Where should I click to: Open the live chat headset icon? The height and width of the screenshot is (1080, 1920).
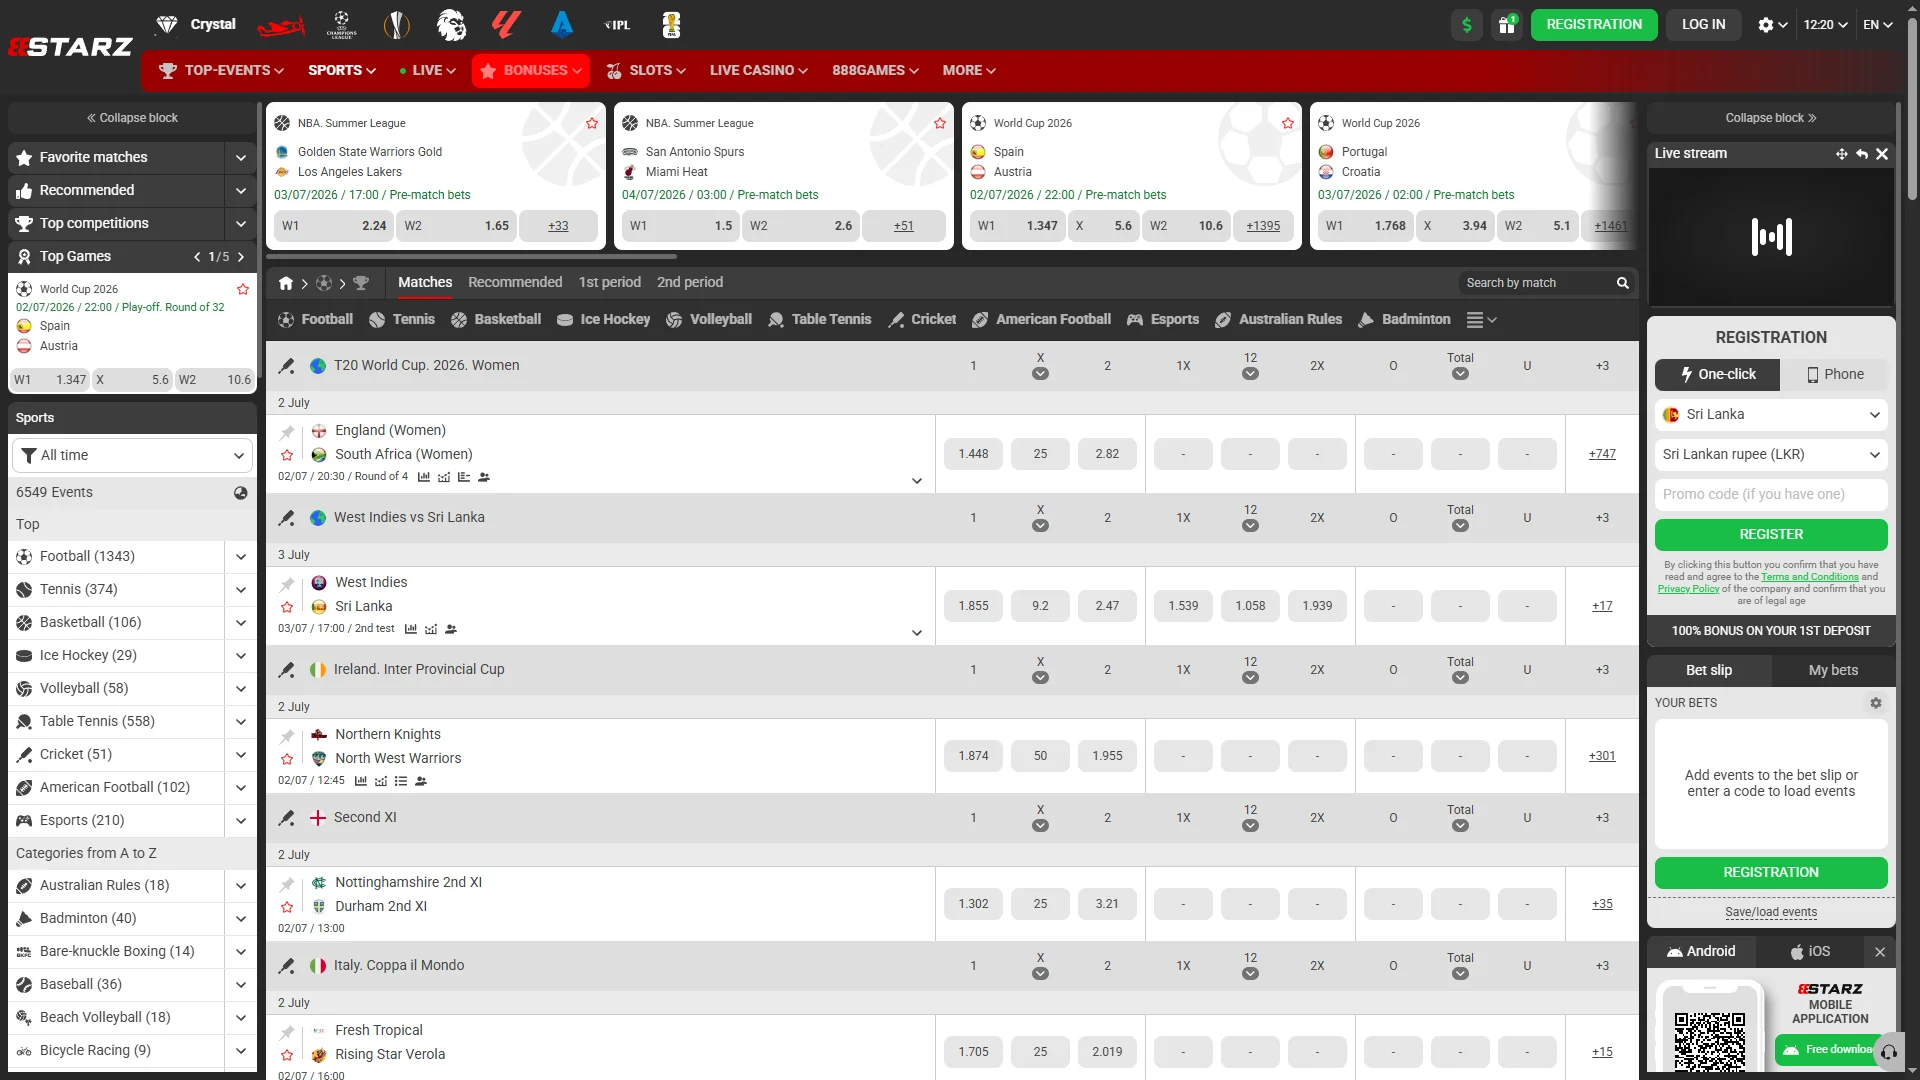point(1889,1051)
